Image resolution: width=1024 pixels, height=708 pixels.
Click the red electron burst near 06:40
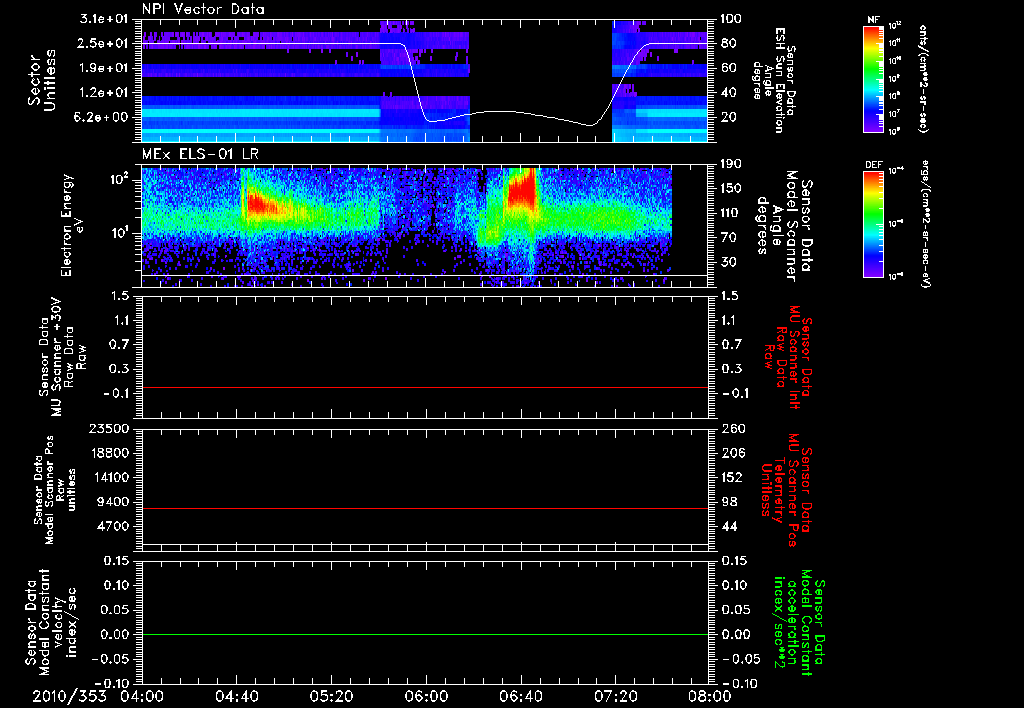pos(521,189)
